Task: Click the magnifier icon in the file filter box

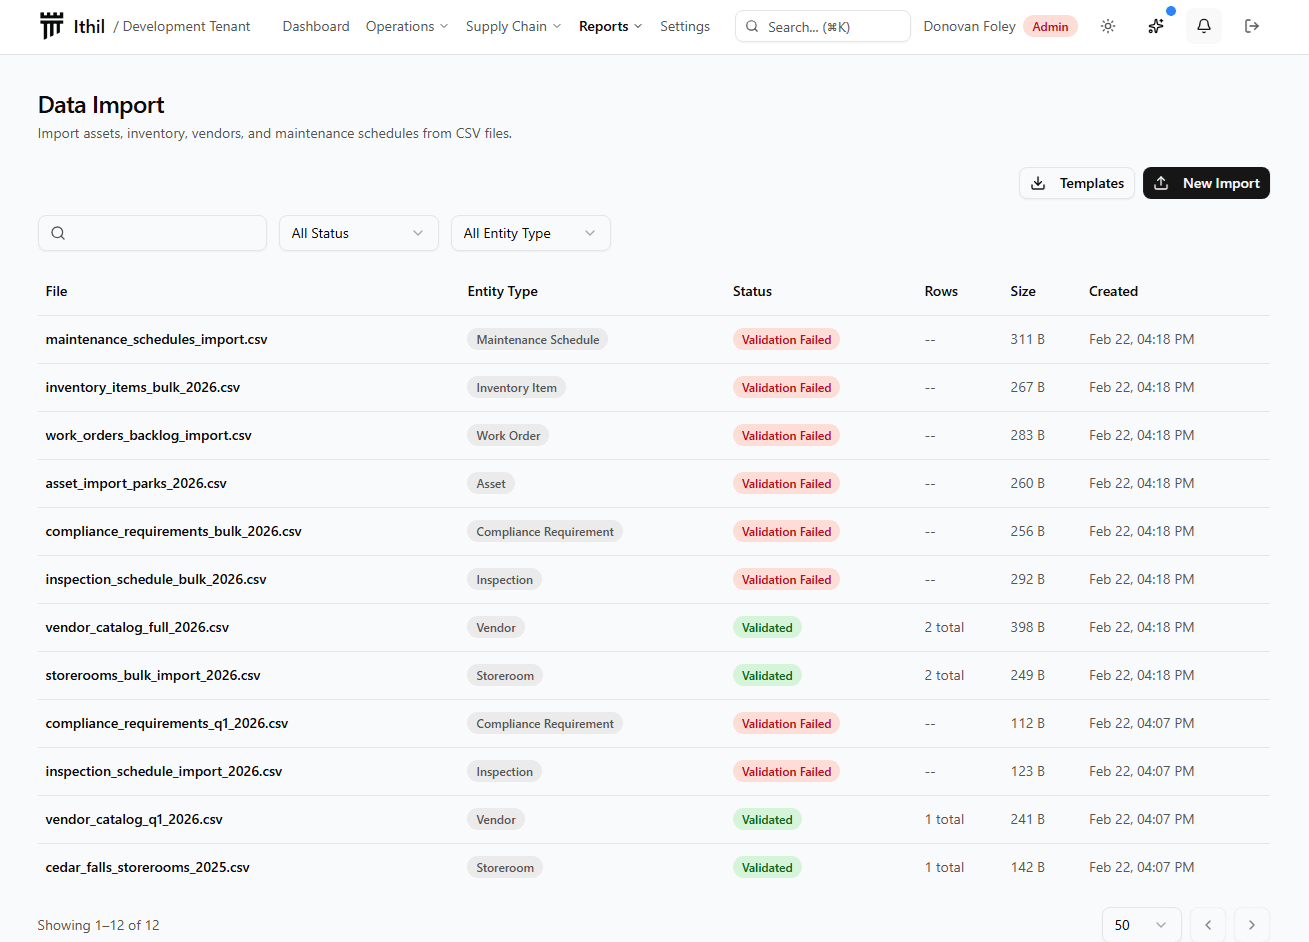Action: tap(58, 233)
